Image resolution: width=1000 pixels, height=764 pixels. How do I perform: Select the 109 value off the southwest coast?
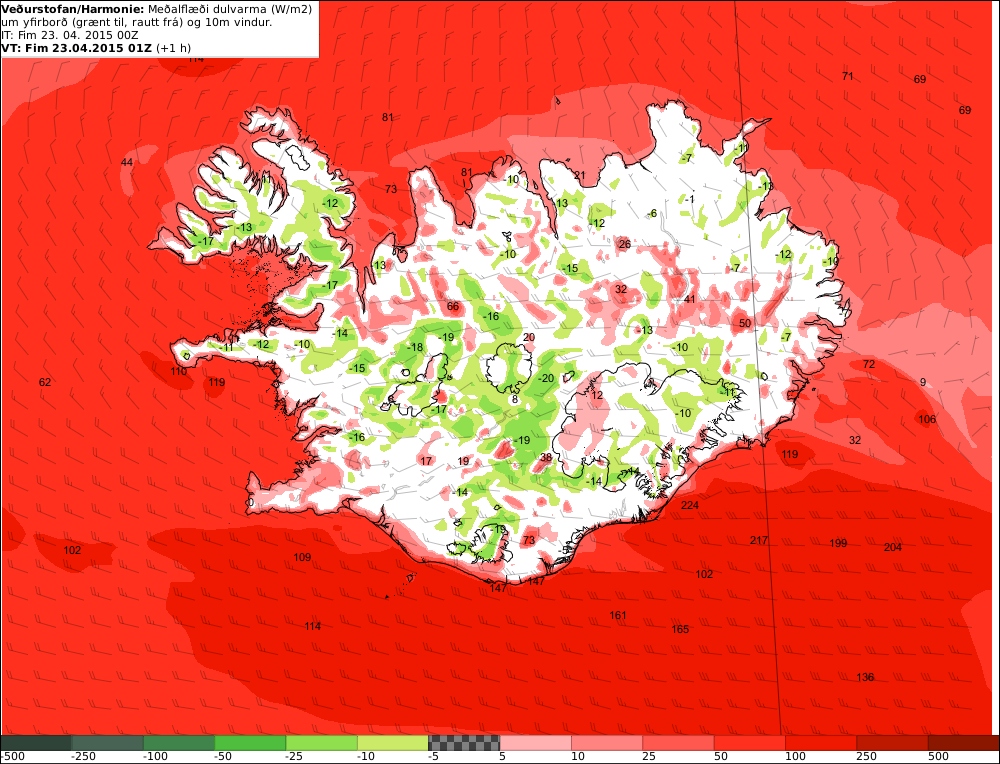point(302,557)
